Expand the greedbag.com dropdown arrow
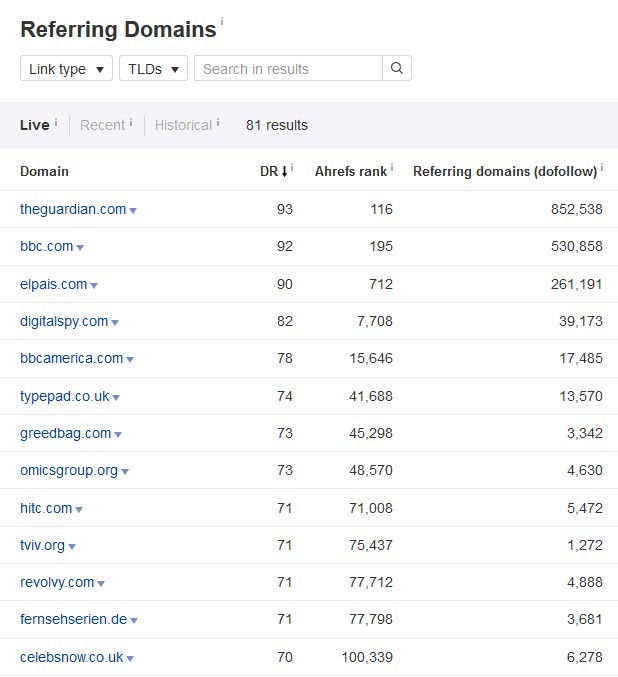 [x=118, y=434]
